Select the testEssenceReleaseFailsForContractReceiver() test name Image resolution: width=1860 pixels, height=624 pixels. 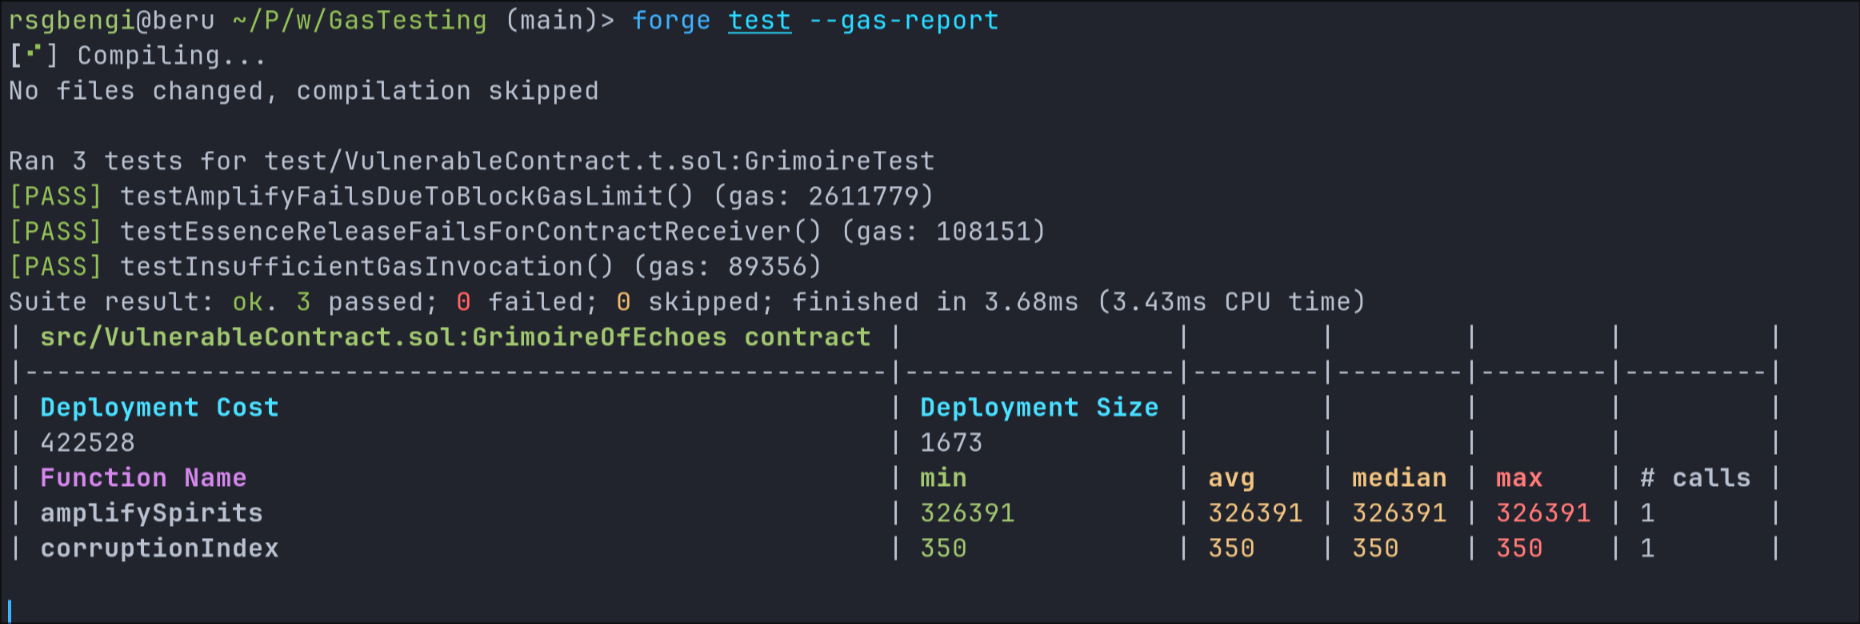pos(471,232)
